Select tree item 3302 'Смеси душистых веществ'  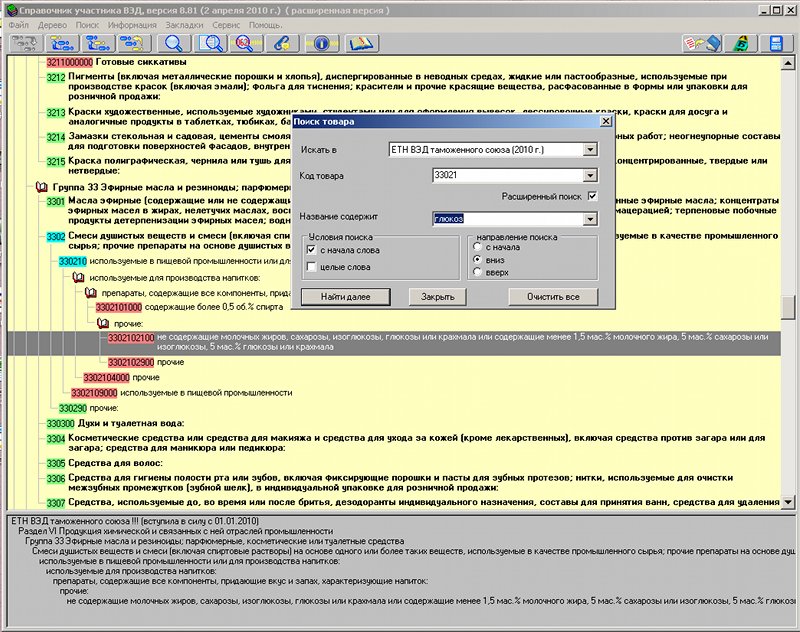[56, 237]
